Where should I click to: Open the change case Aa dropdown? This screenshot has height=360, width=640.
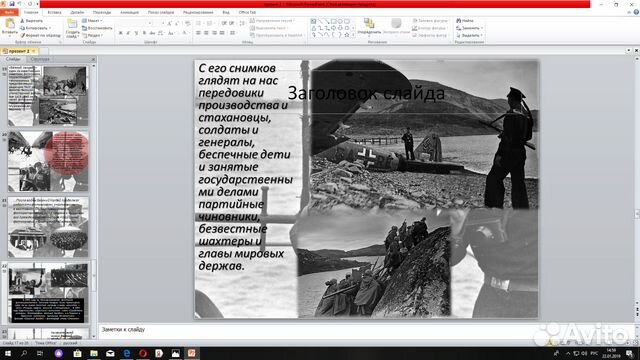point(171,33)
